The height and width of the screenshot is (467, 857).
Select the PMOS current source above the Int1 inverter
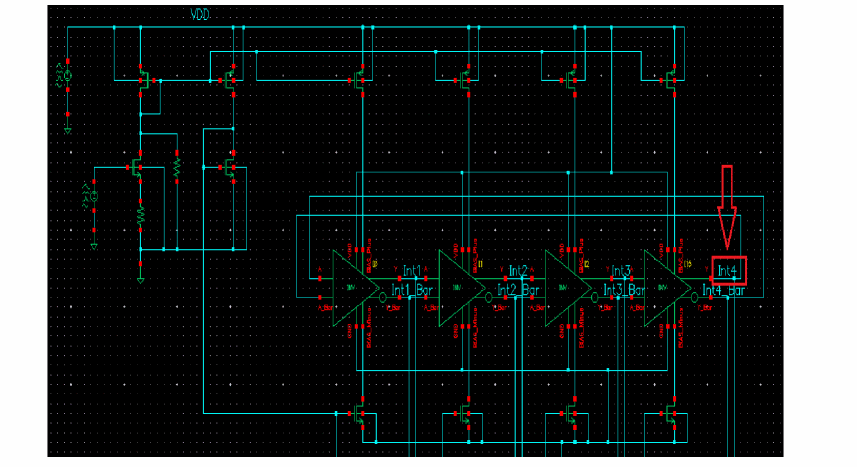[359, 80]
